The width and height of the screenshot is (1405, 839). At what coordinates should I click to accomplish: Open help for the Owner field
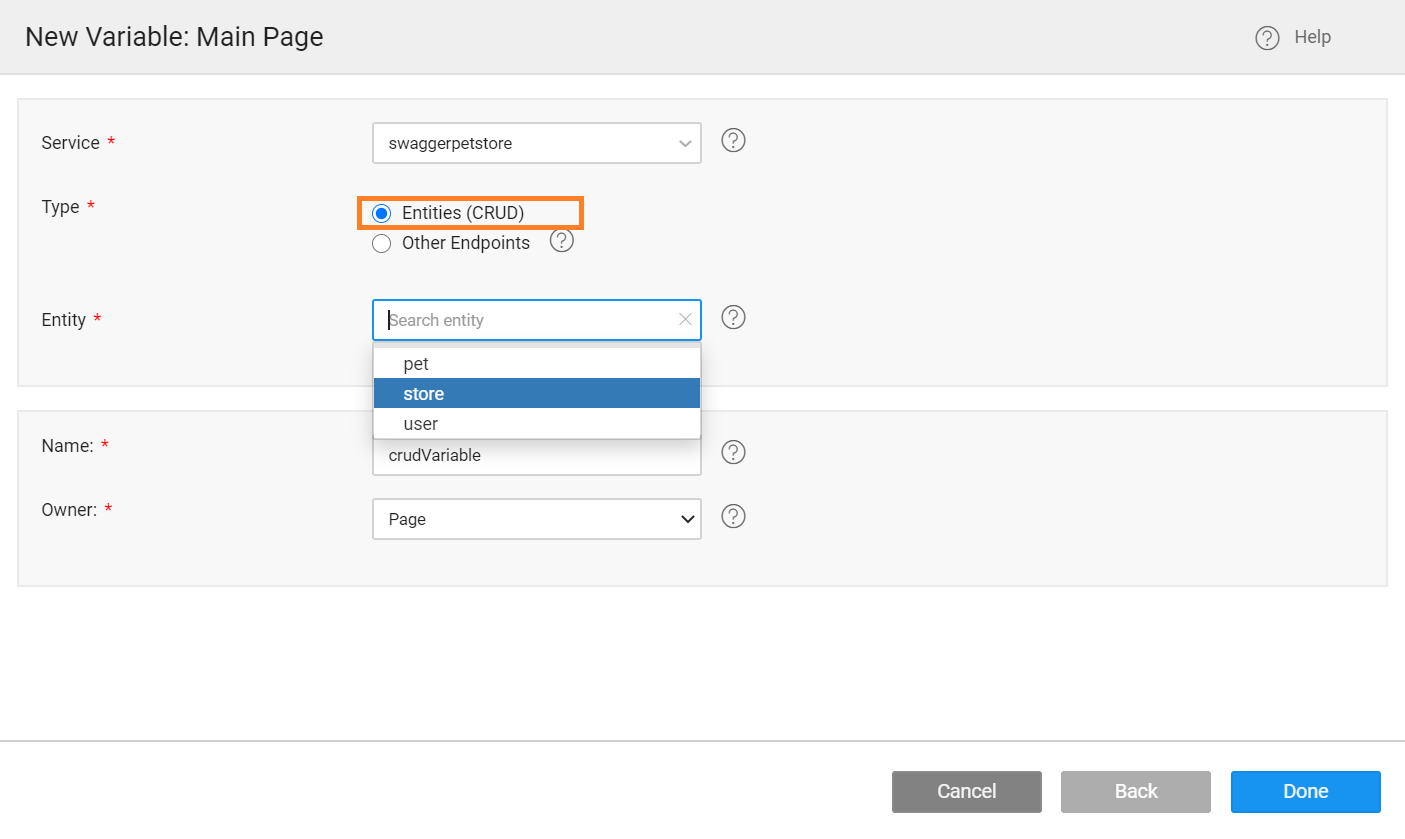pyautogui.click(x=733, y=516)
